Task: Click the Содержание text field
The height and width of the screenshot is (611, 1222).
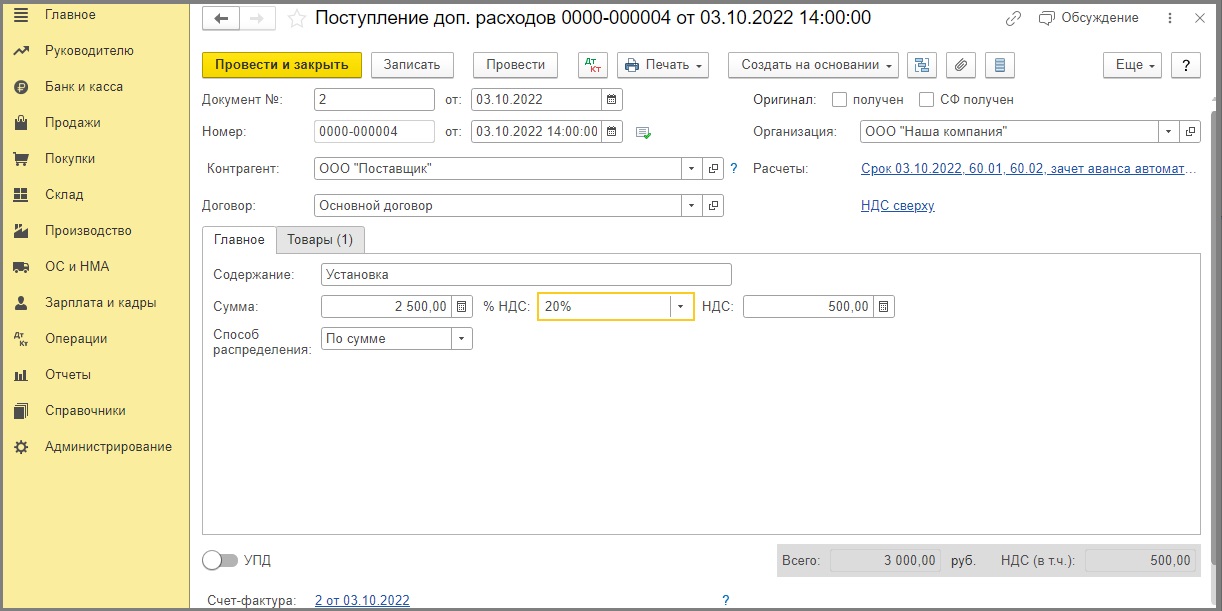Action: [526, 274]
